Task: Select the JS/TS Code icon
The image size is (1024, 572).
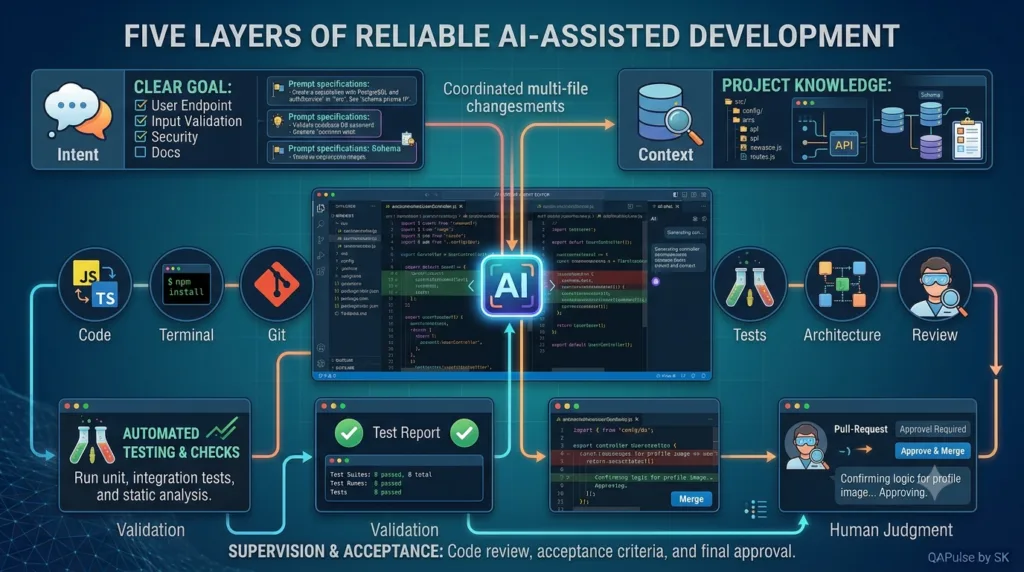Action: pos(95,285)
